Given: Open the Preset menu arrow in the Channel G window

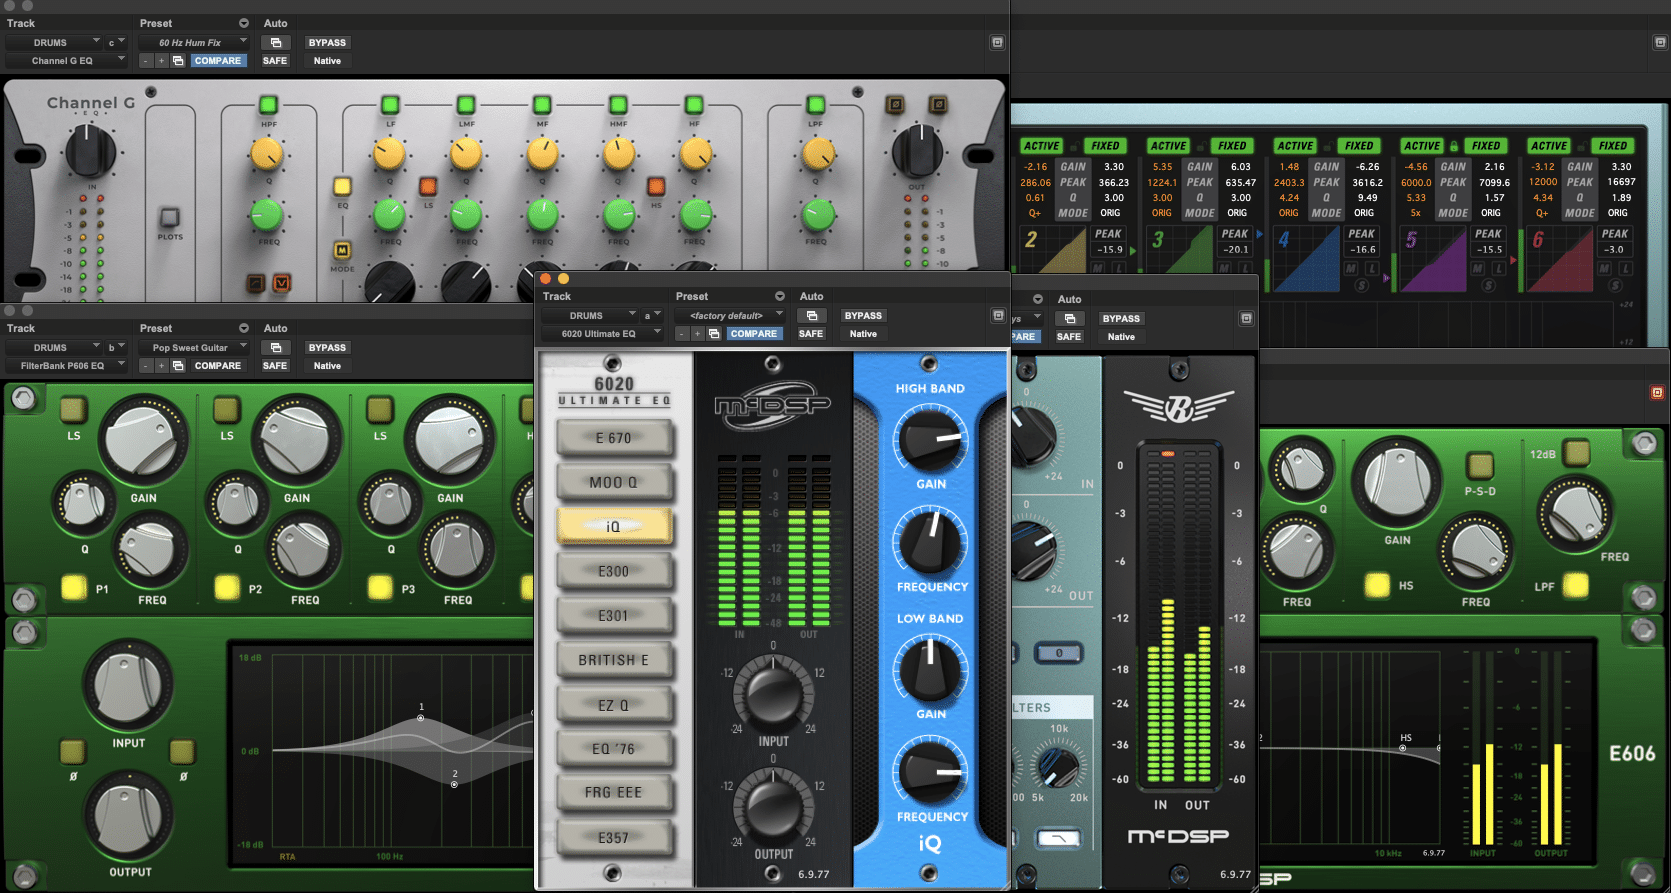Looking at the screenshot, I should [243, 23].
